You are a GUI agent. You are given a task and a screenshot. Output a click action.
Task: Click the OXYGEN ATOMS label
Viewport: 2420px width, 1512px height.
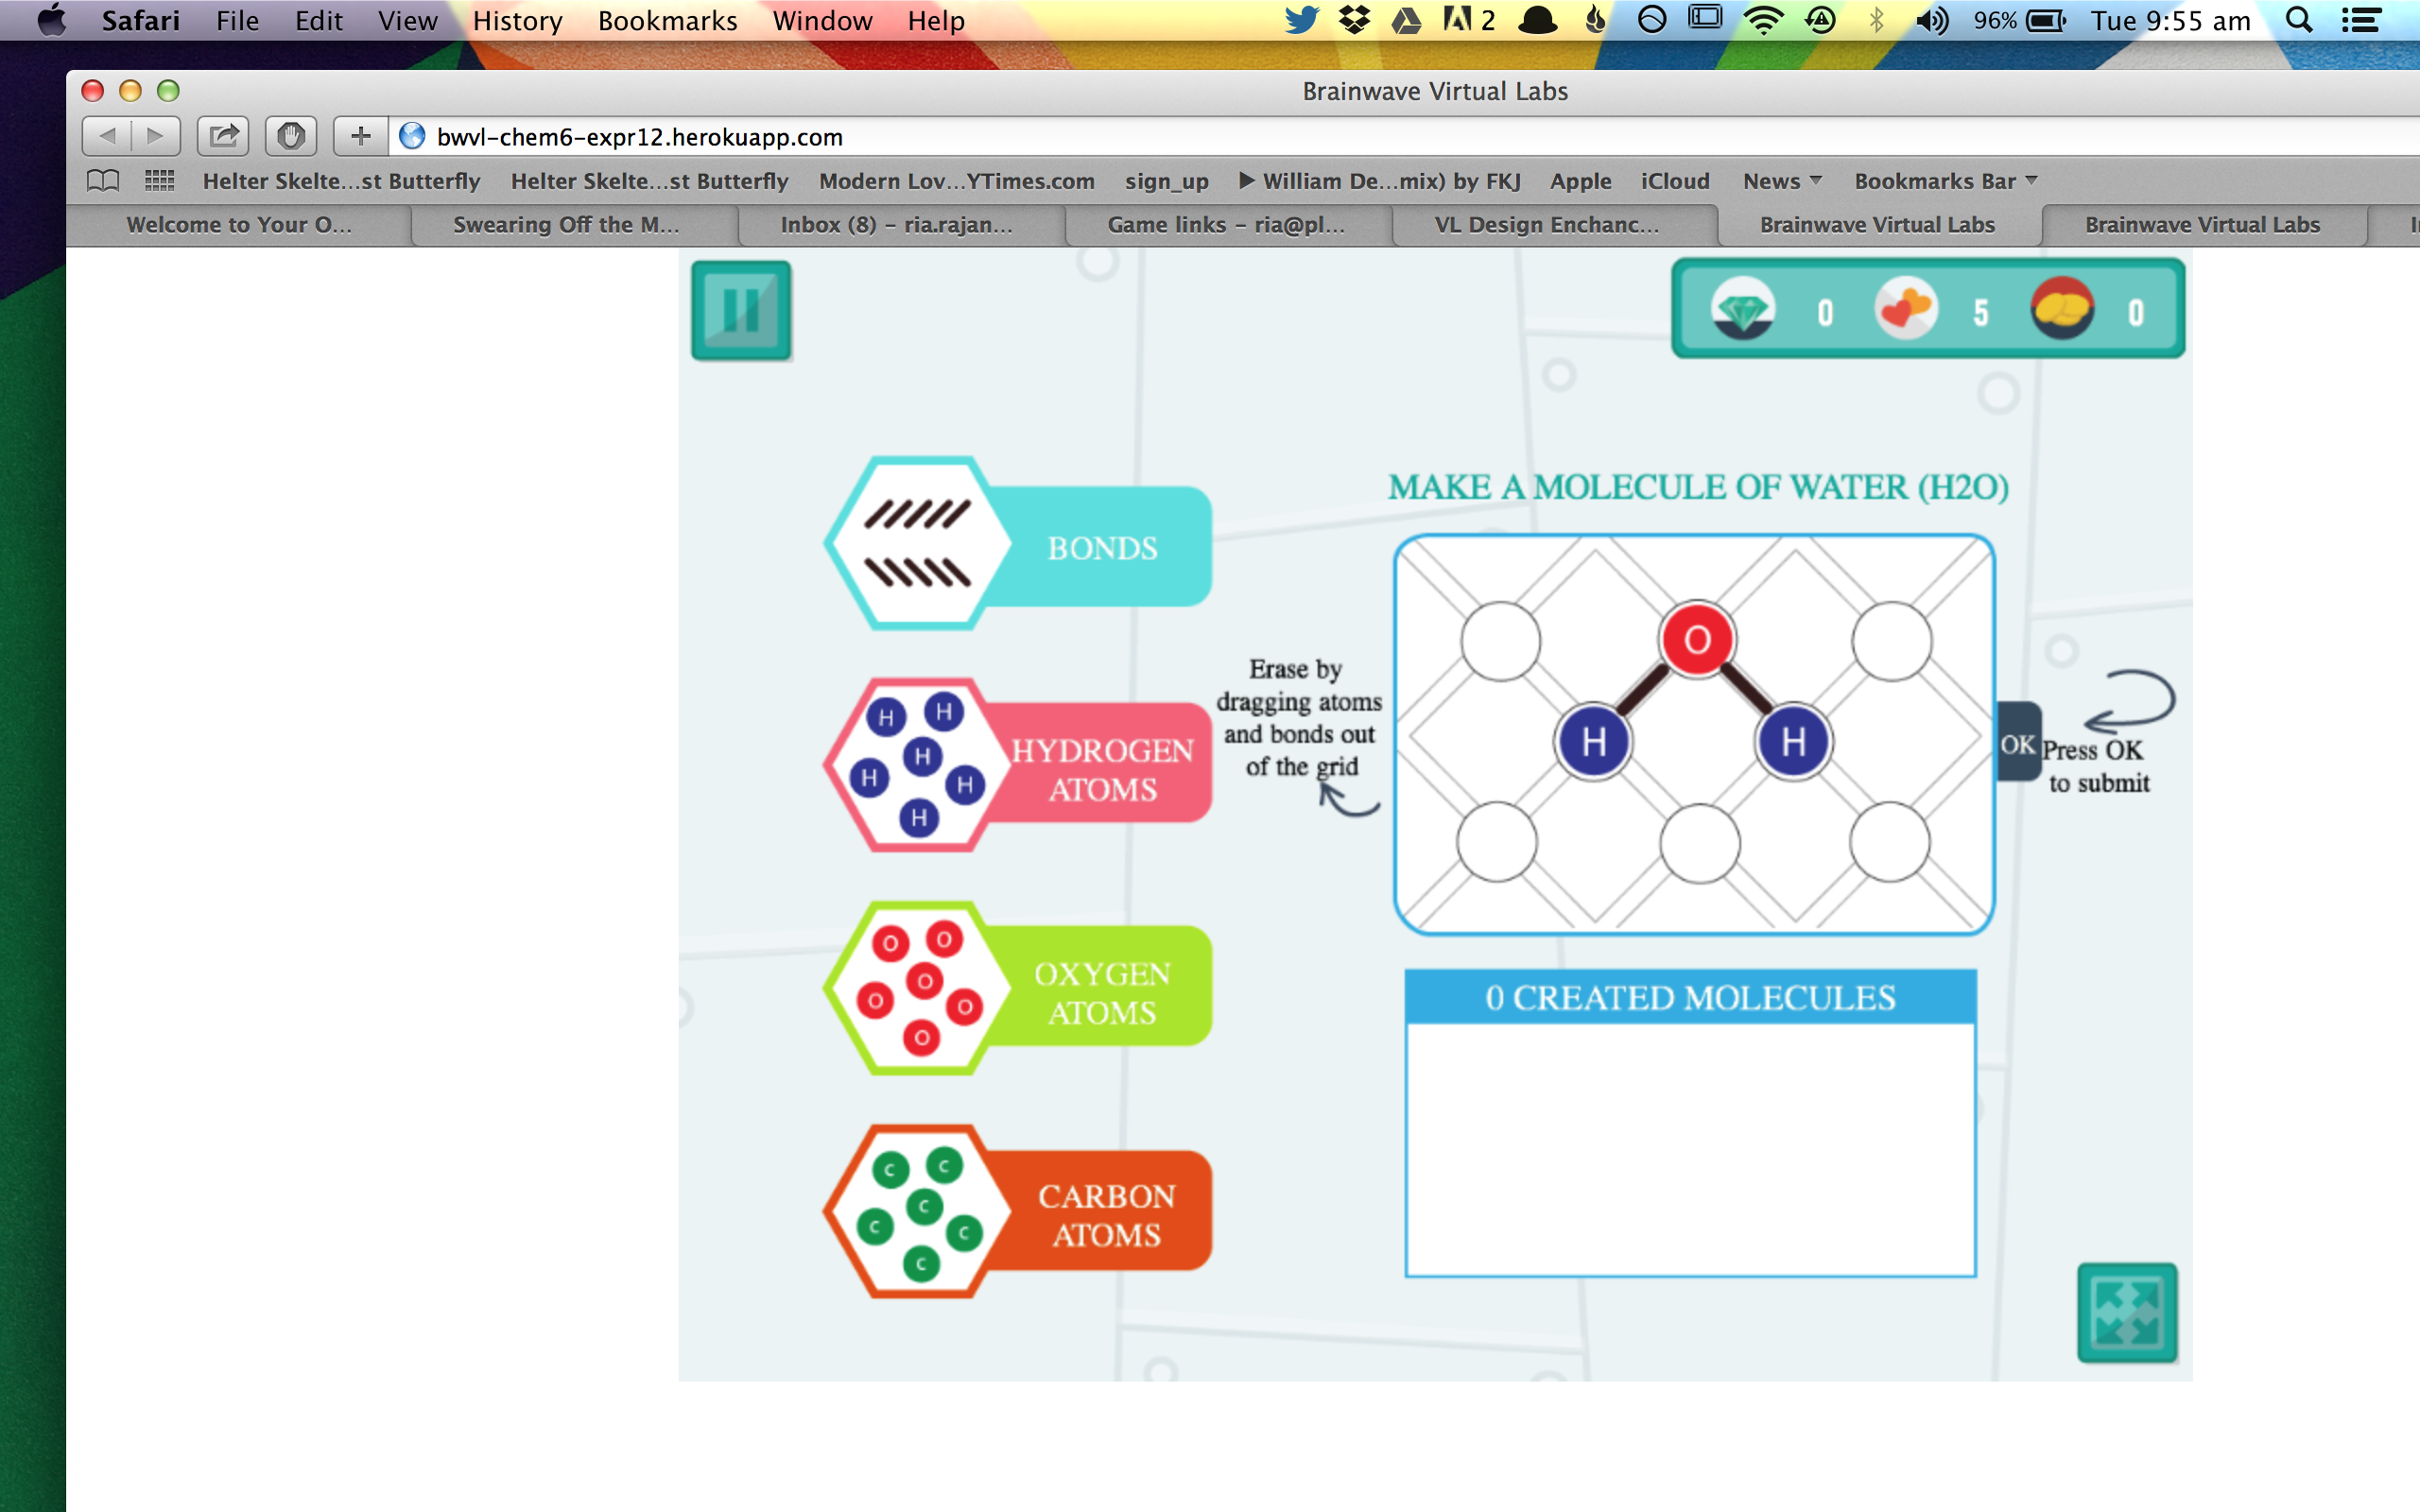point(1102,993)
